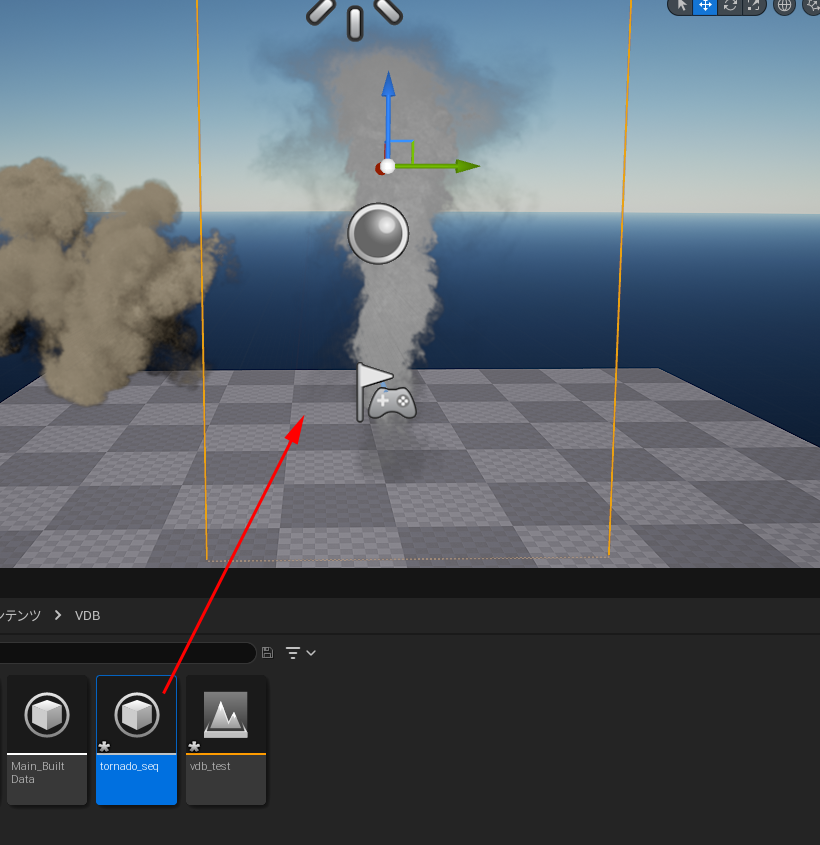The height and width of the screenshot is (845, 820).
Task: Expand breadcrumb chevron before VDB
Action: (58, 616)
